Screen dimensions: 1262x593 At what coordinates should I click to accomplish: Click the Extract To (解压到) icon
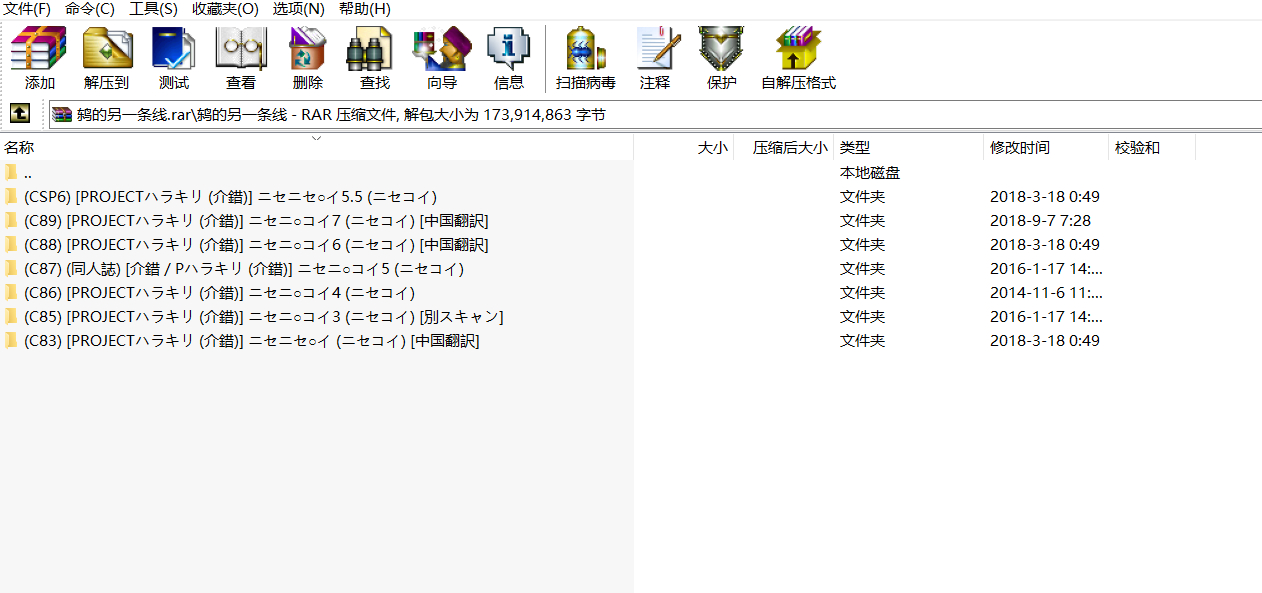tap(107, 49)
